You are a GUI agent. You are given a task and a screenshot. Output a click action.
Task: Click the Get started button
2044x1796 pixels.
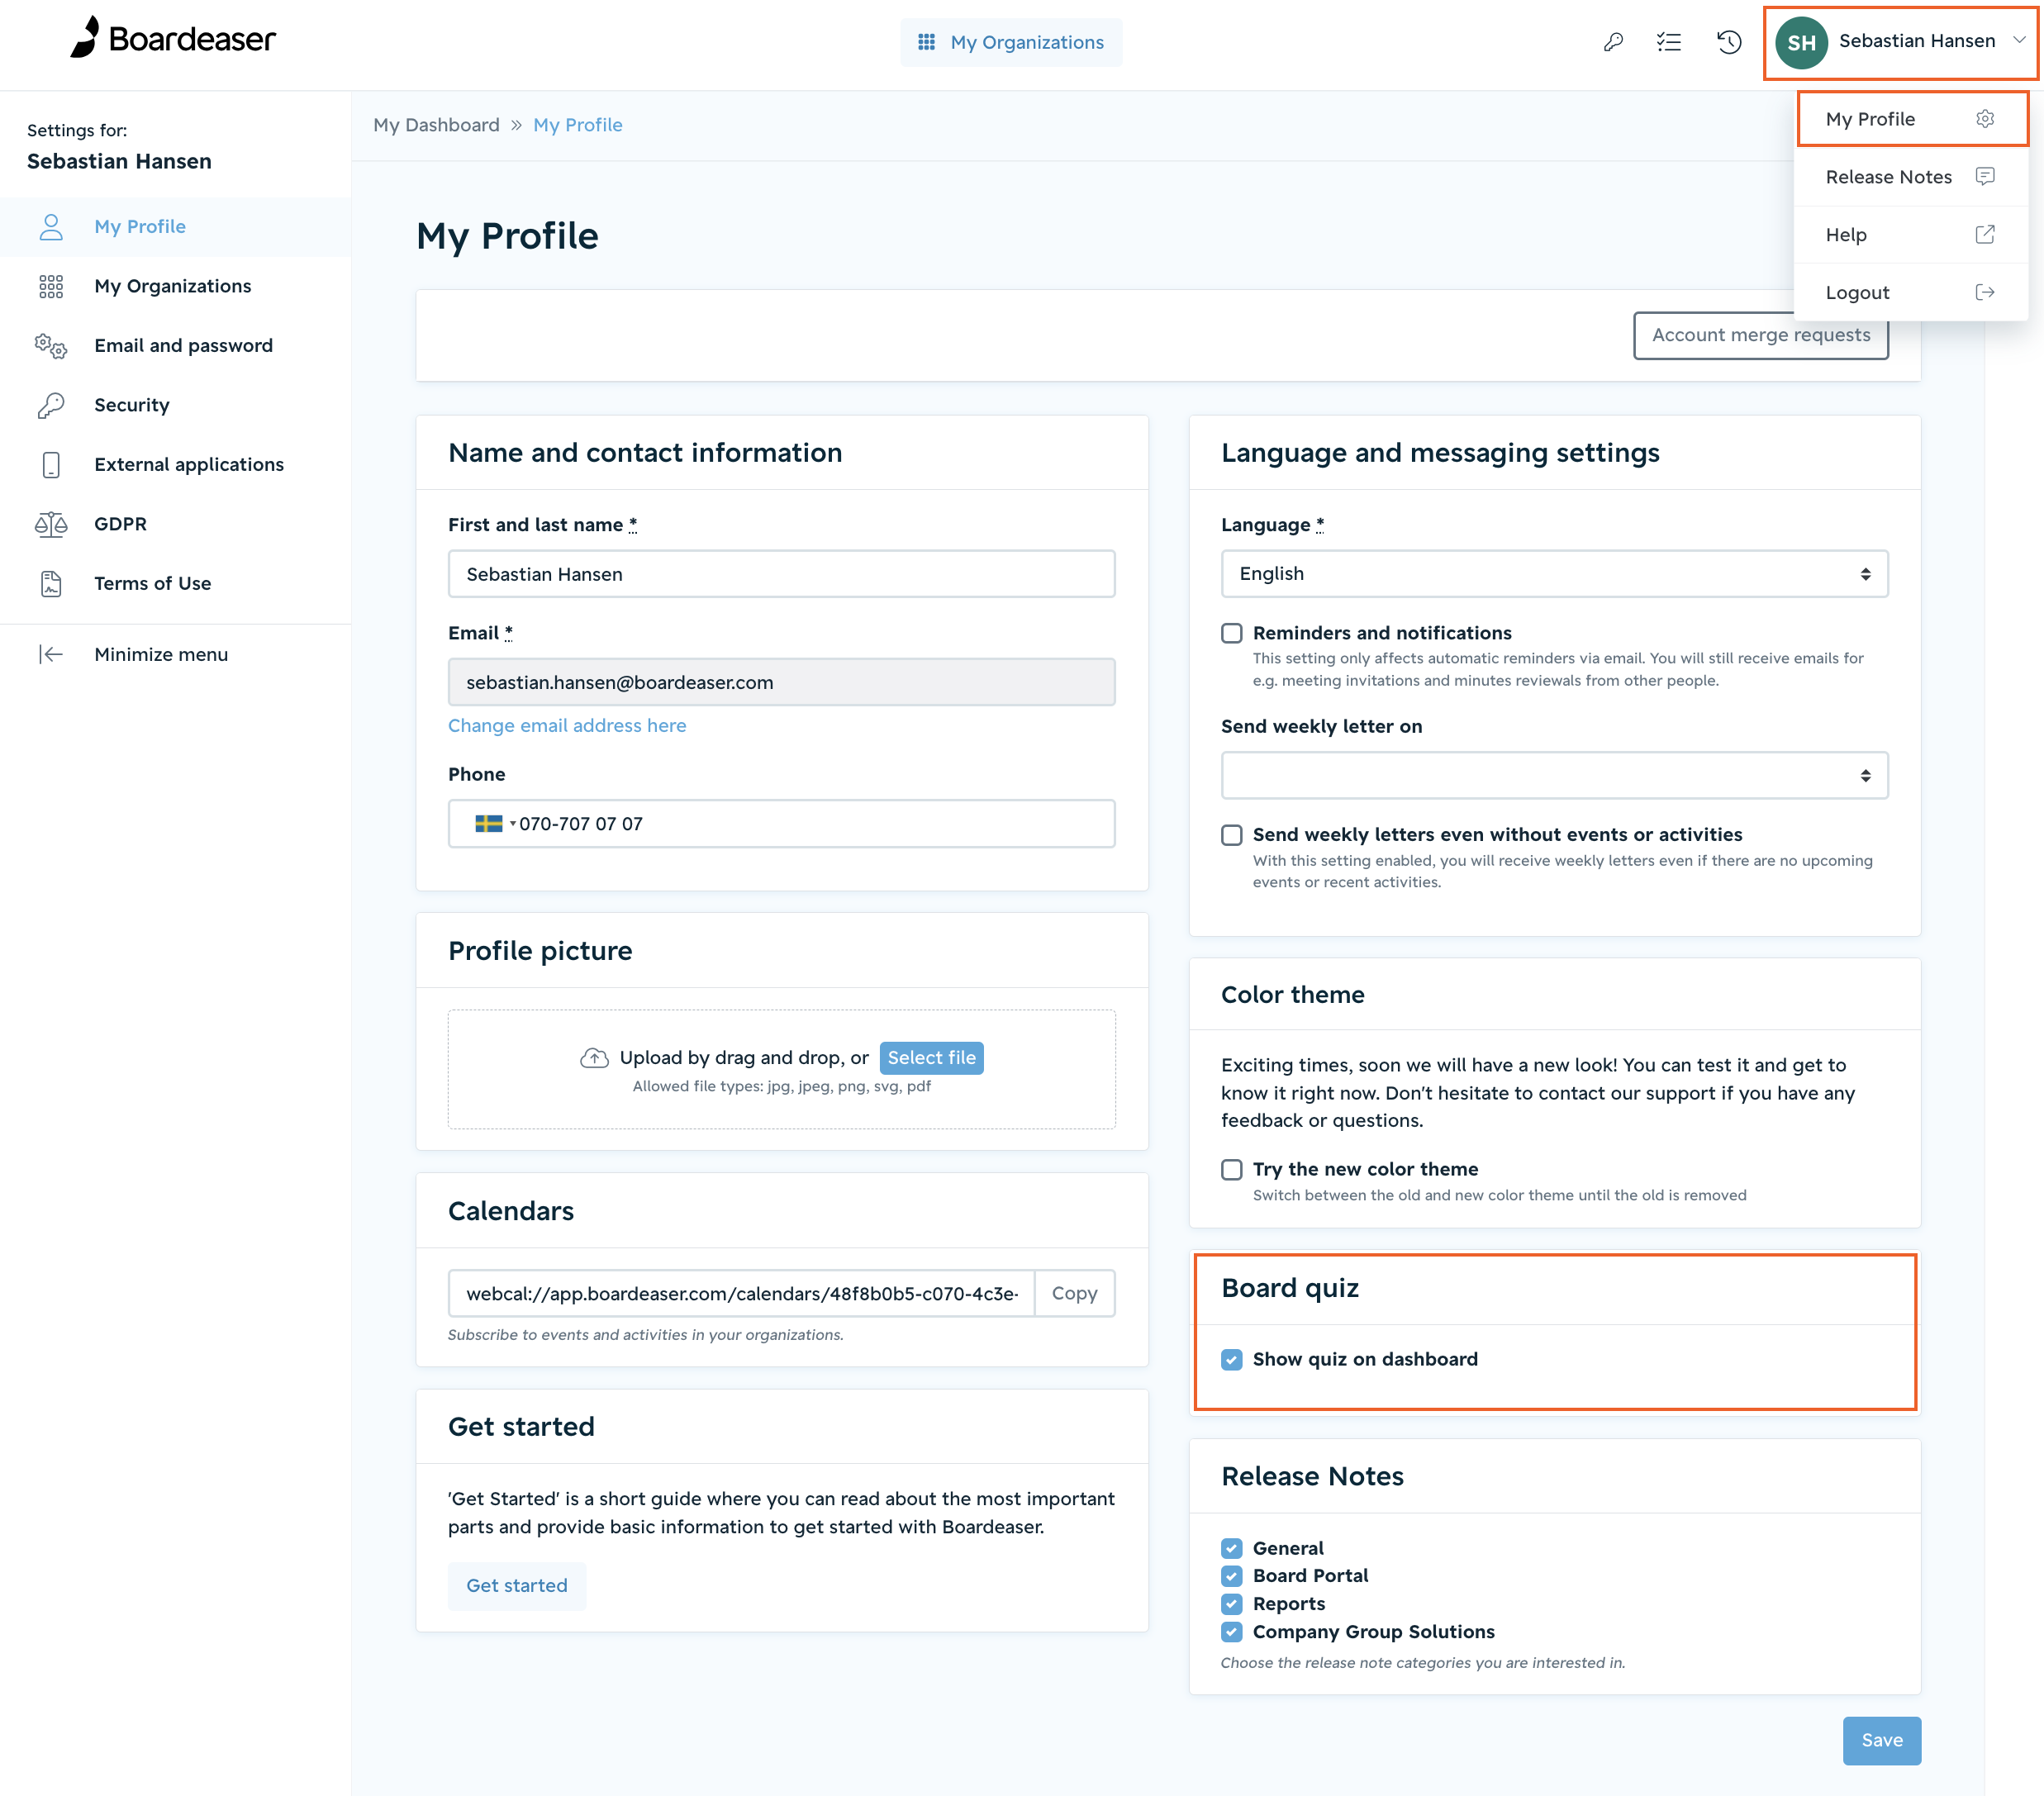coord(516,1585)
